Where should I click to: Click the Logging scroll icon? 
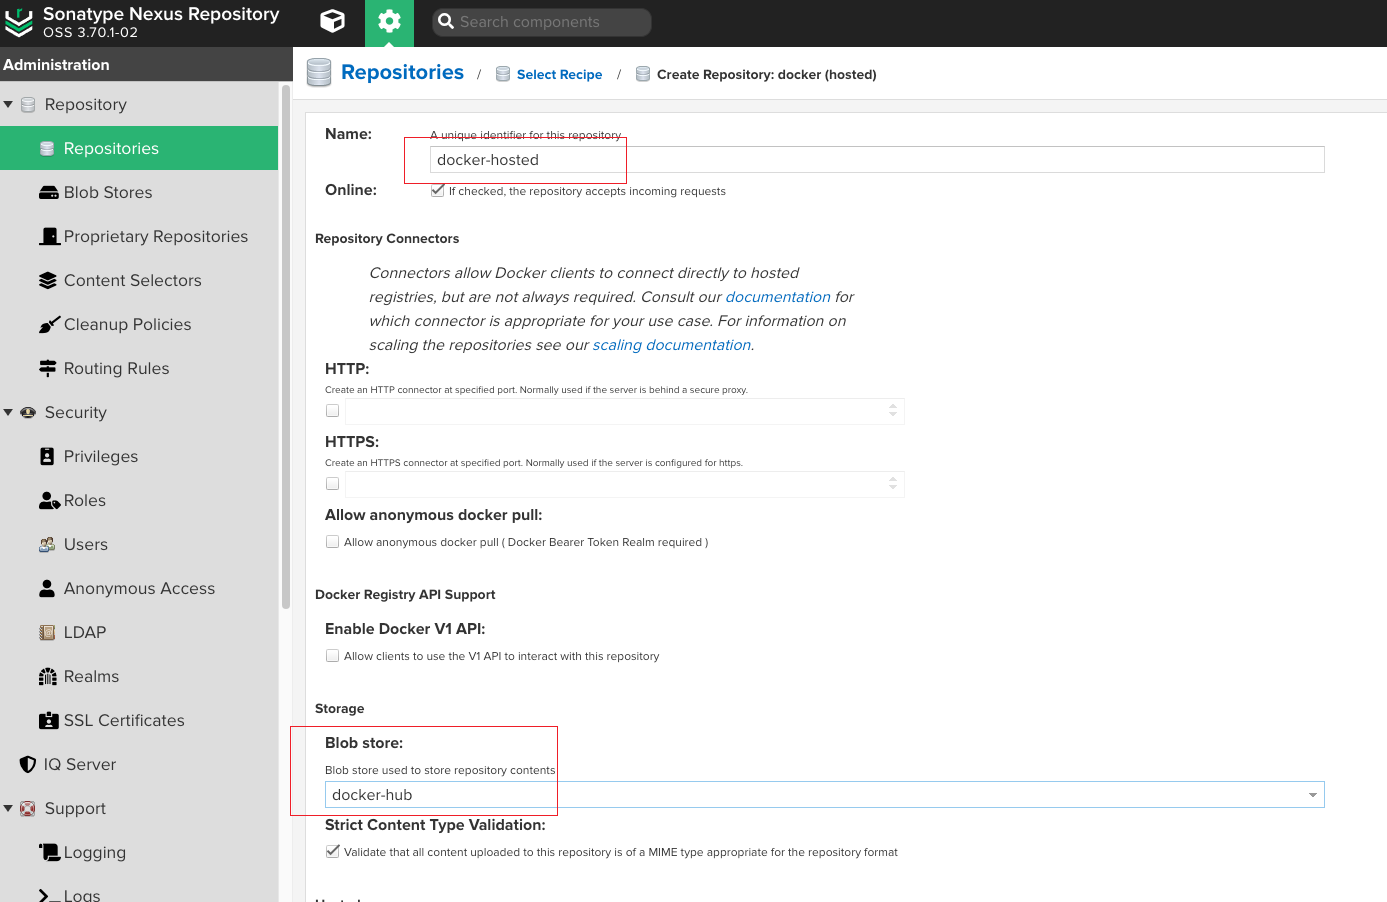49,852
